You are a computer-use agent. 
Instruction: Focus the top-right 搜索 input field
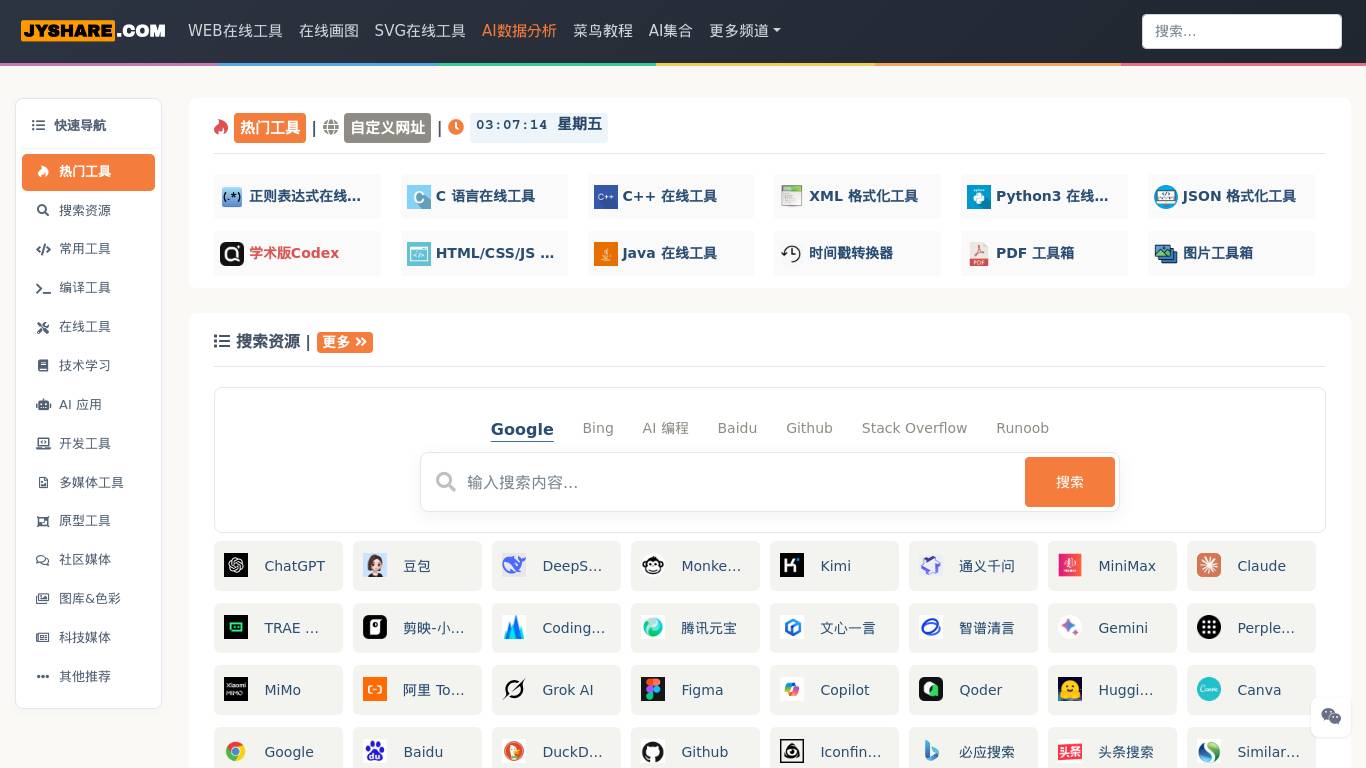1242,31
